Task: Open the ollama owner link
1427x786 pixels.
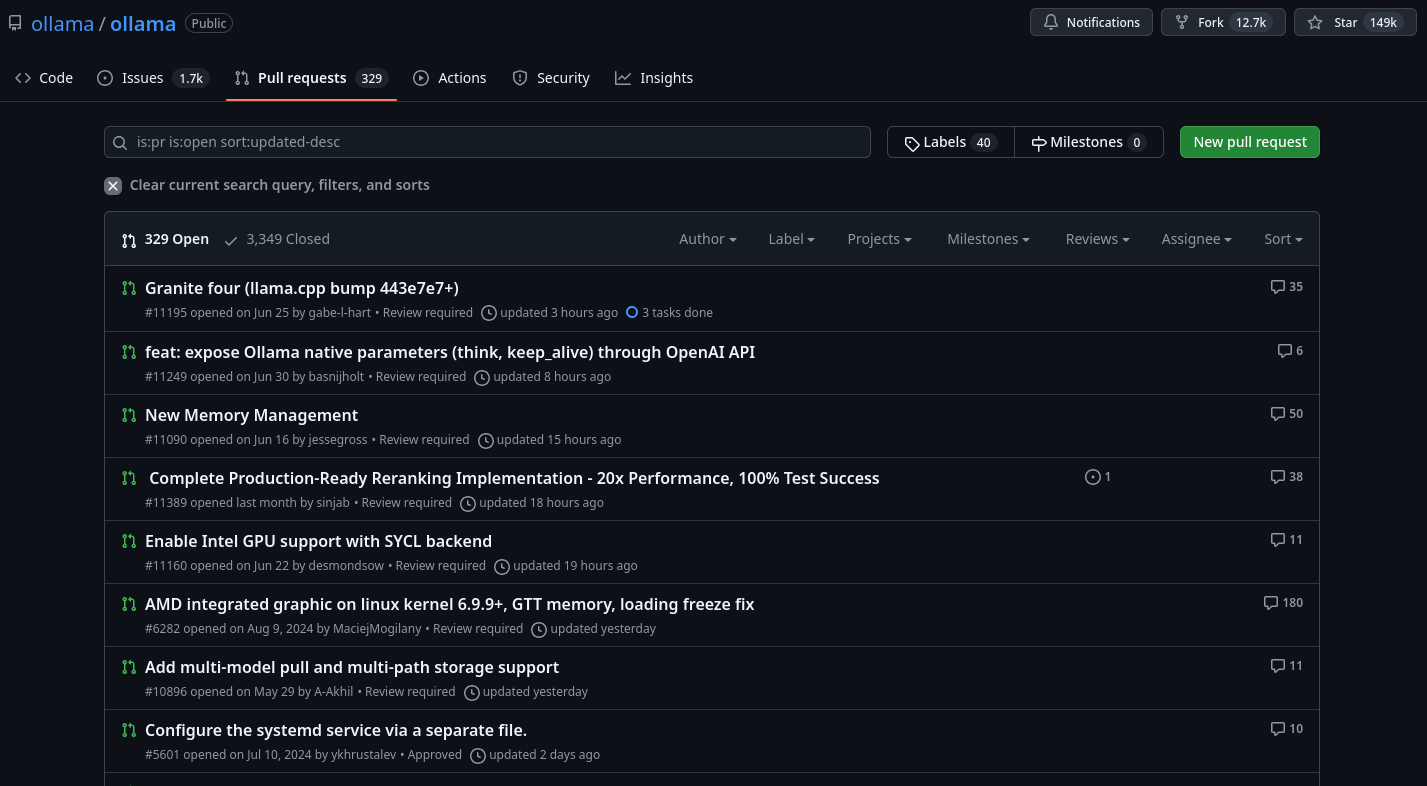Action: pos(62,24)
